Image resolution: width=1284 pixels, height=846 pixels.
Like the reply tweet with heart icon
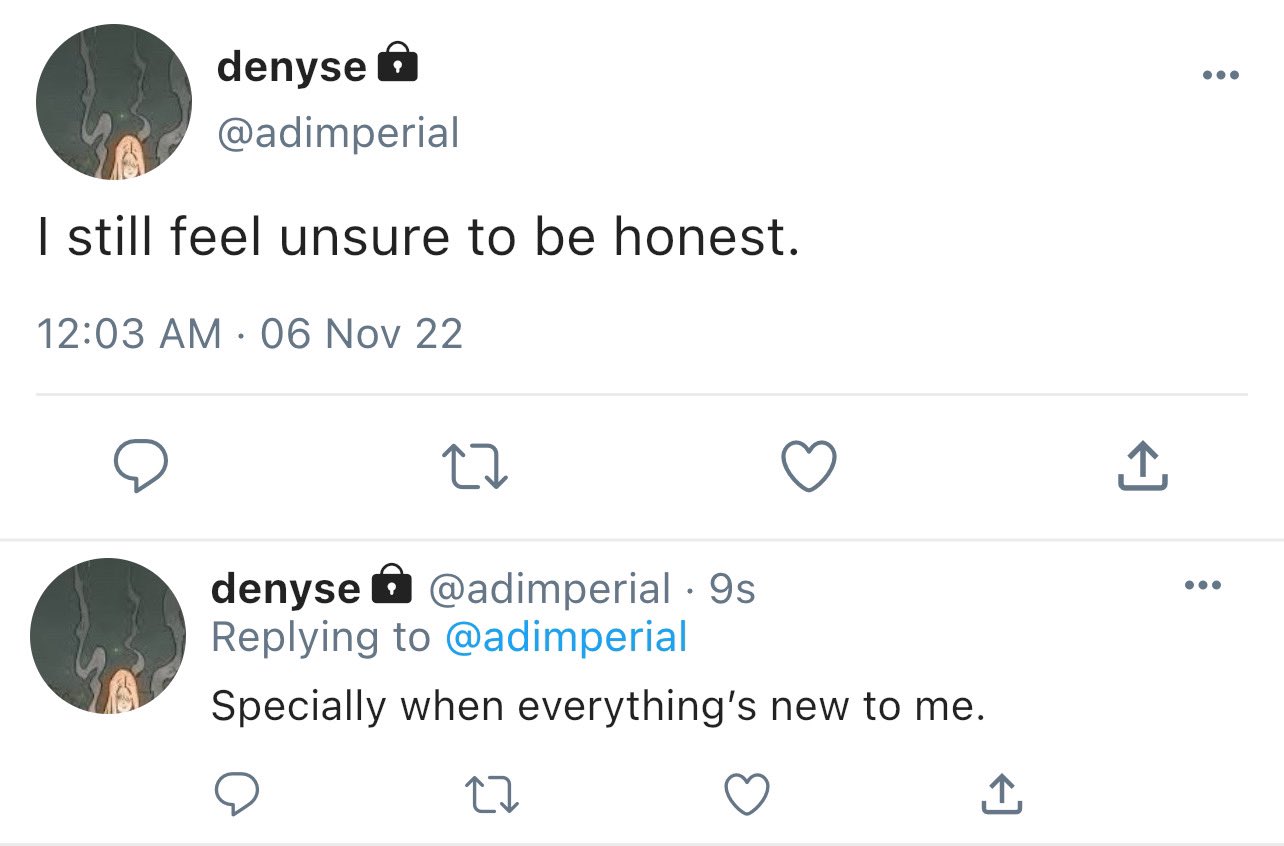746,795
